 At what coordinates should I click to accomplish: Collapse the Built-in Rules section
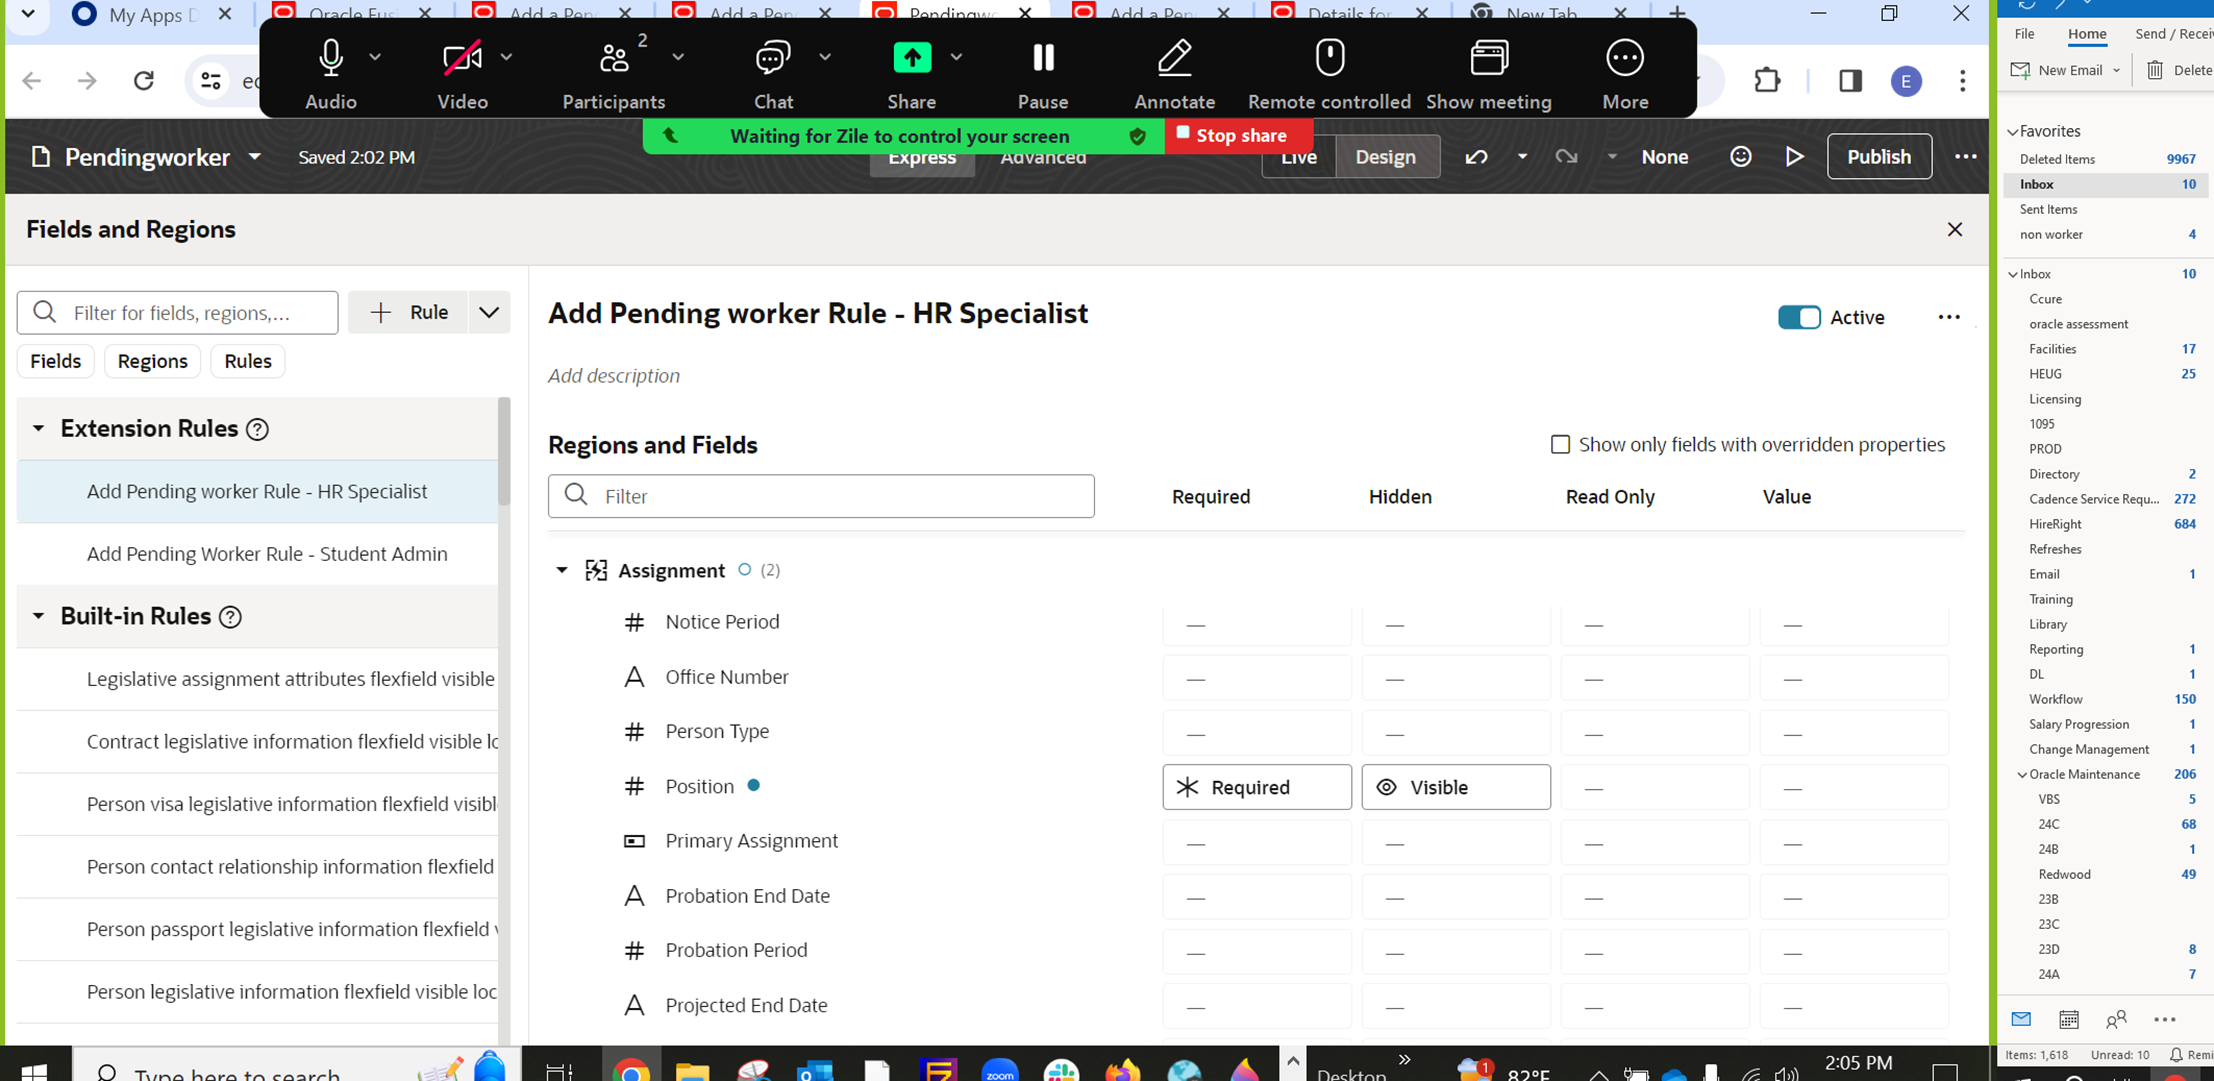point(38,617)
